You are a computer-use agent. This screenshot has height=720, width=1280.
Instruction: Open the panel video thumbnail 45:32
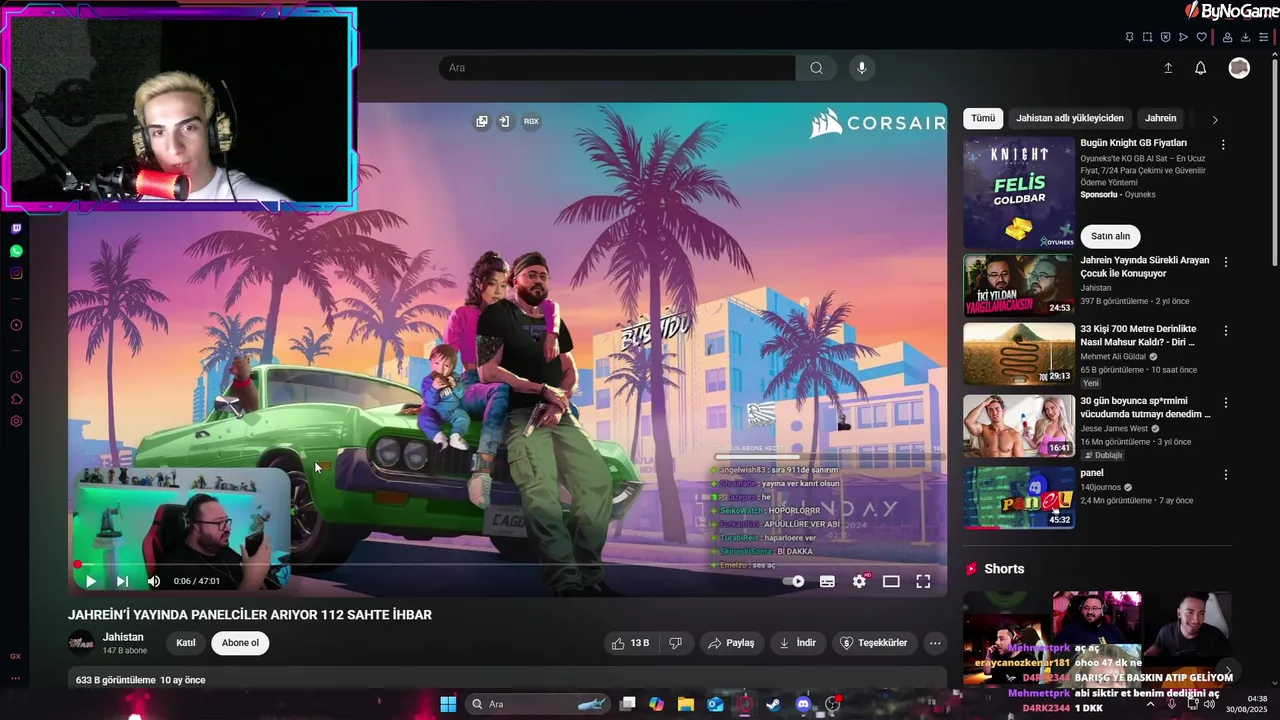point(1019,497)
